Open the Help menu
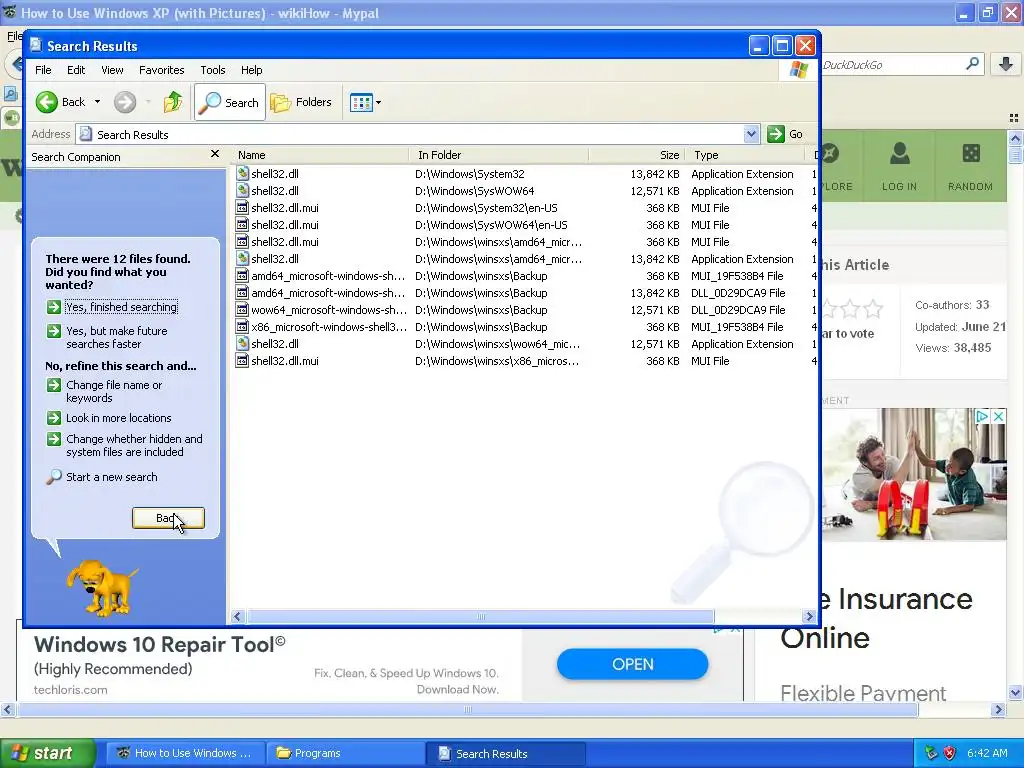The image size is (1024, 768). 251,70
